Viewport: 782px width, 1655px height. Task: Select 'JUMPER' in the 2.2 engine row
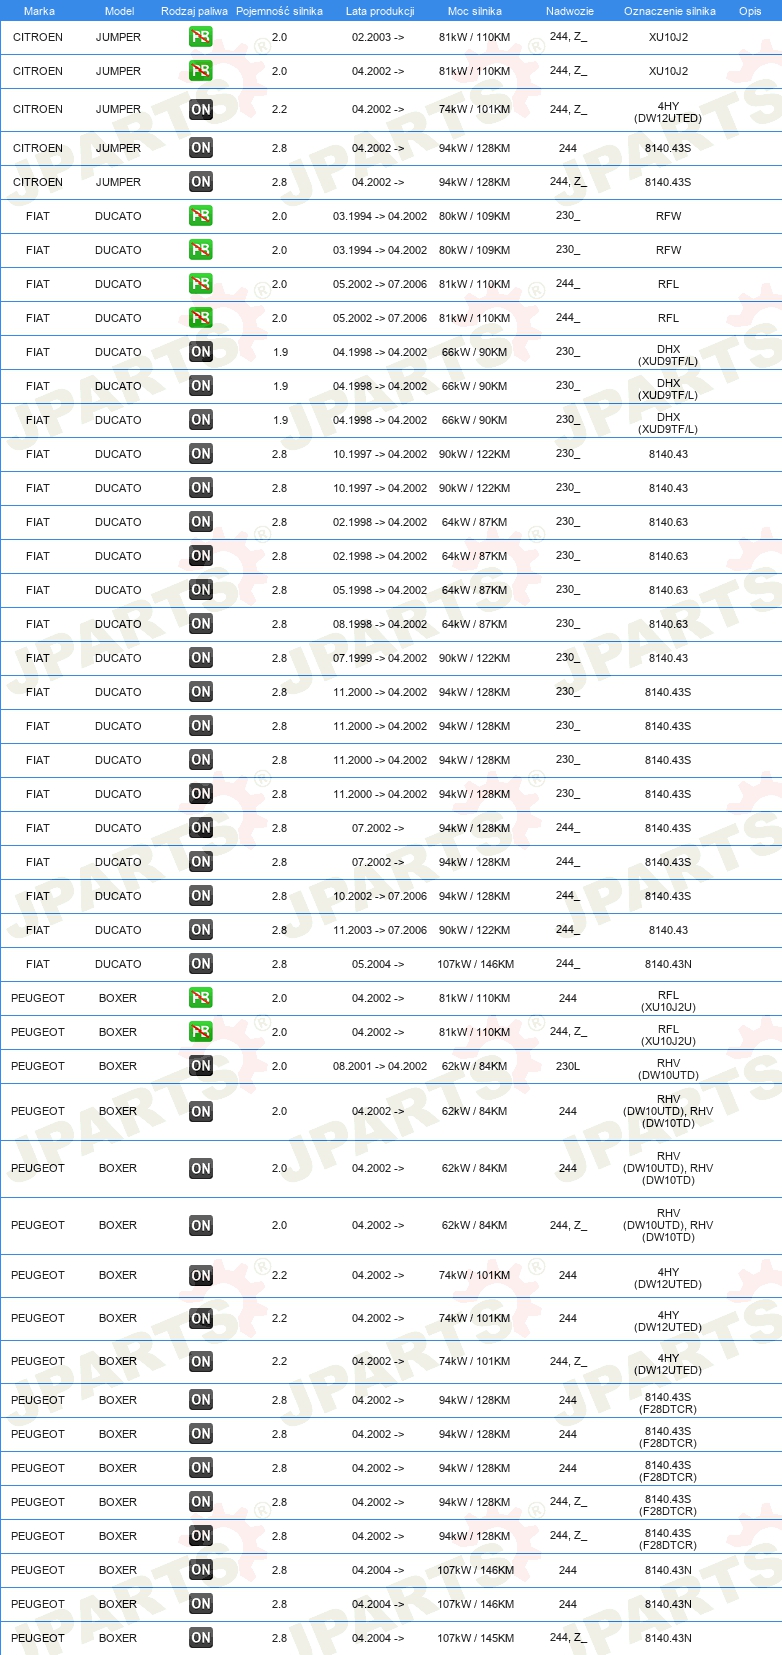coord(118,110)
